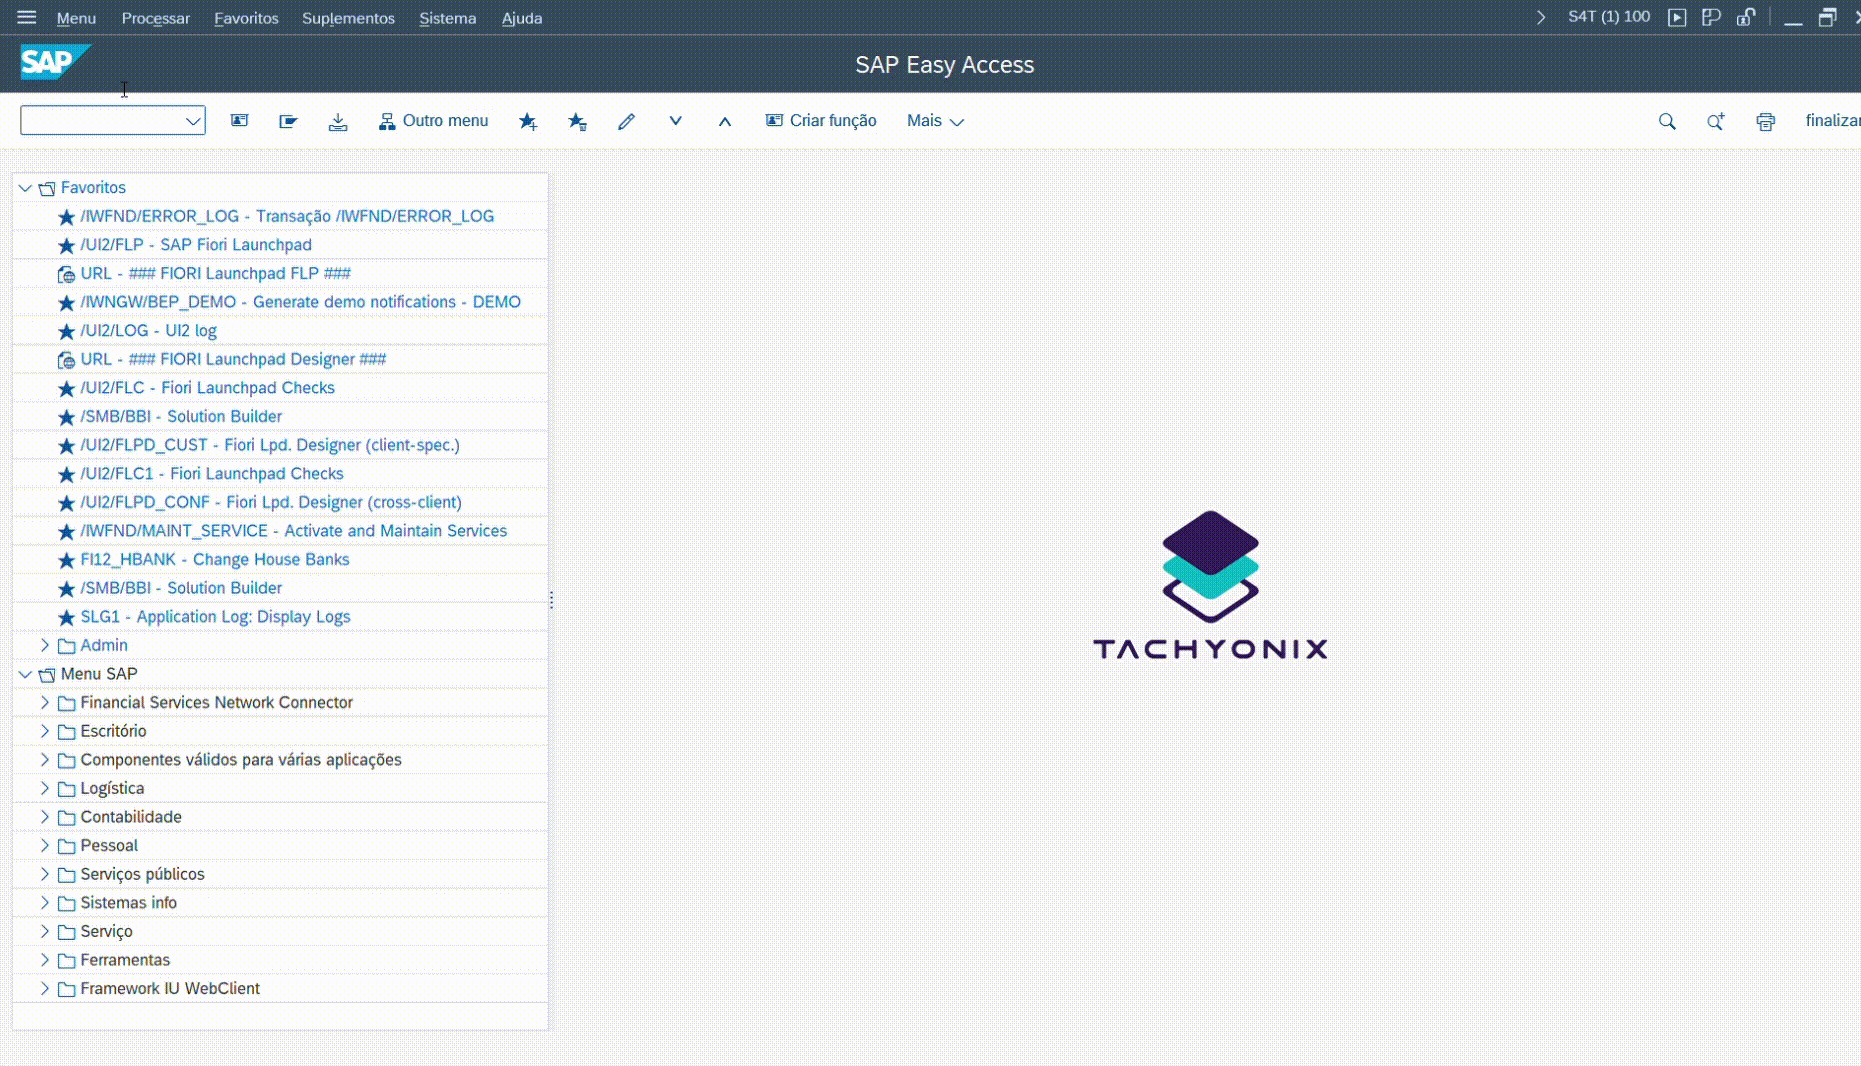Image resolution: width=1861 pixels, height=1066 pixels.
Task: Open the Sistema menu
Action: point(447,18)
